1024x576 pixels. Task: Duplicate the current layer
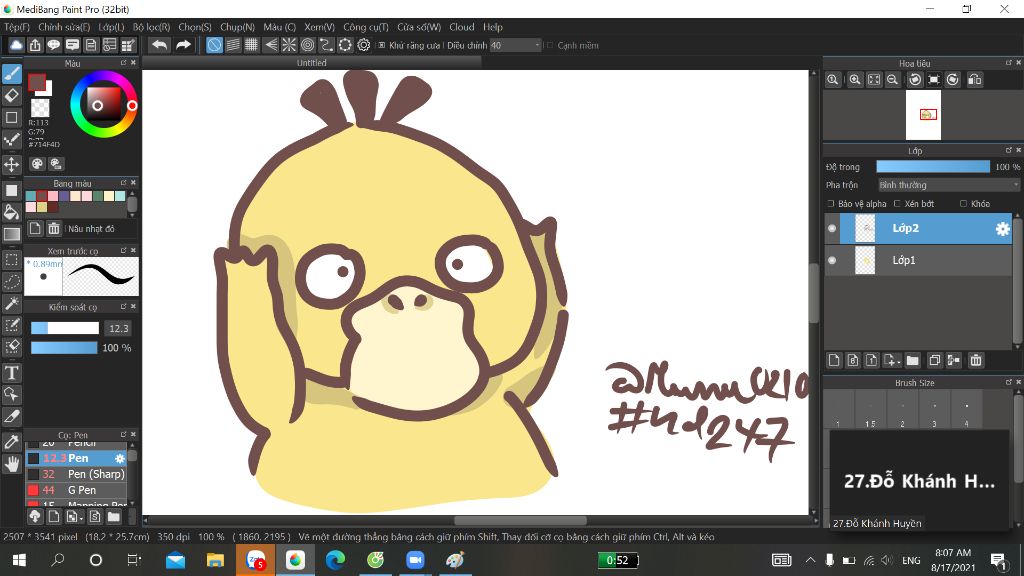pos(935,360)
